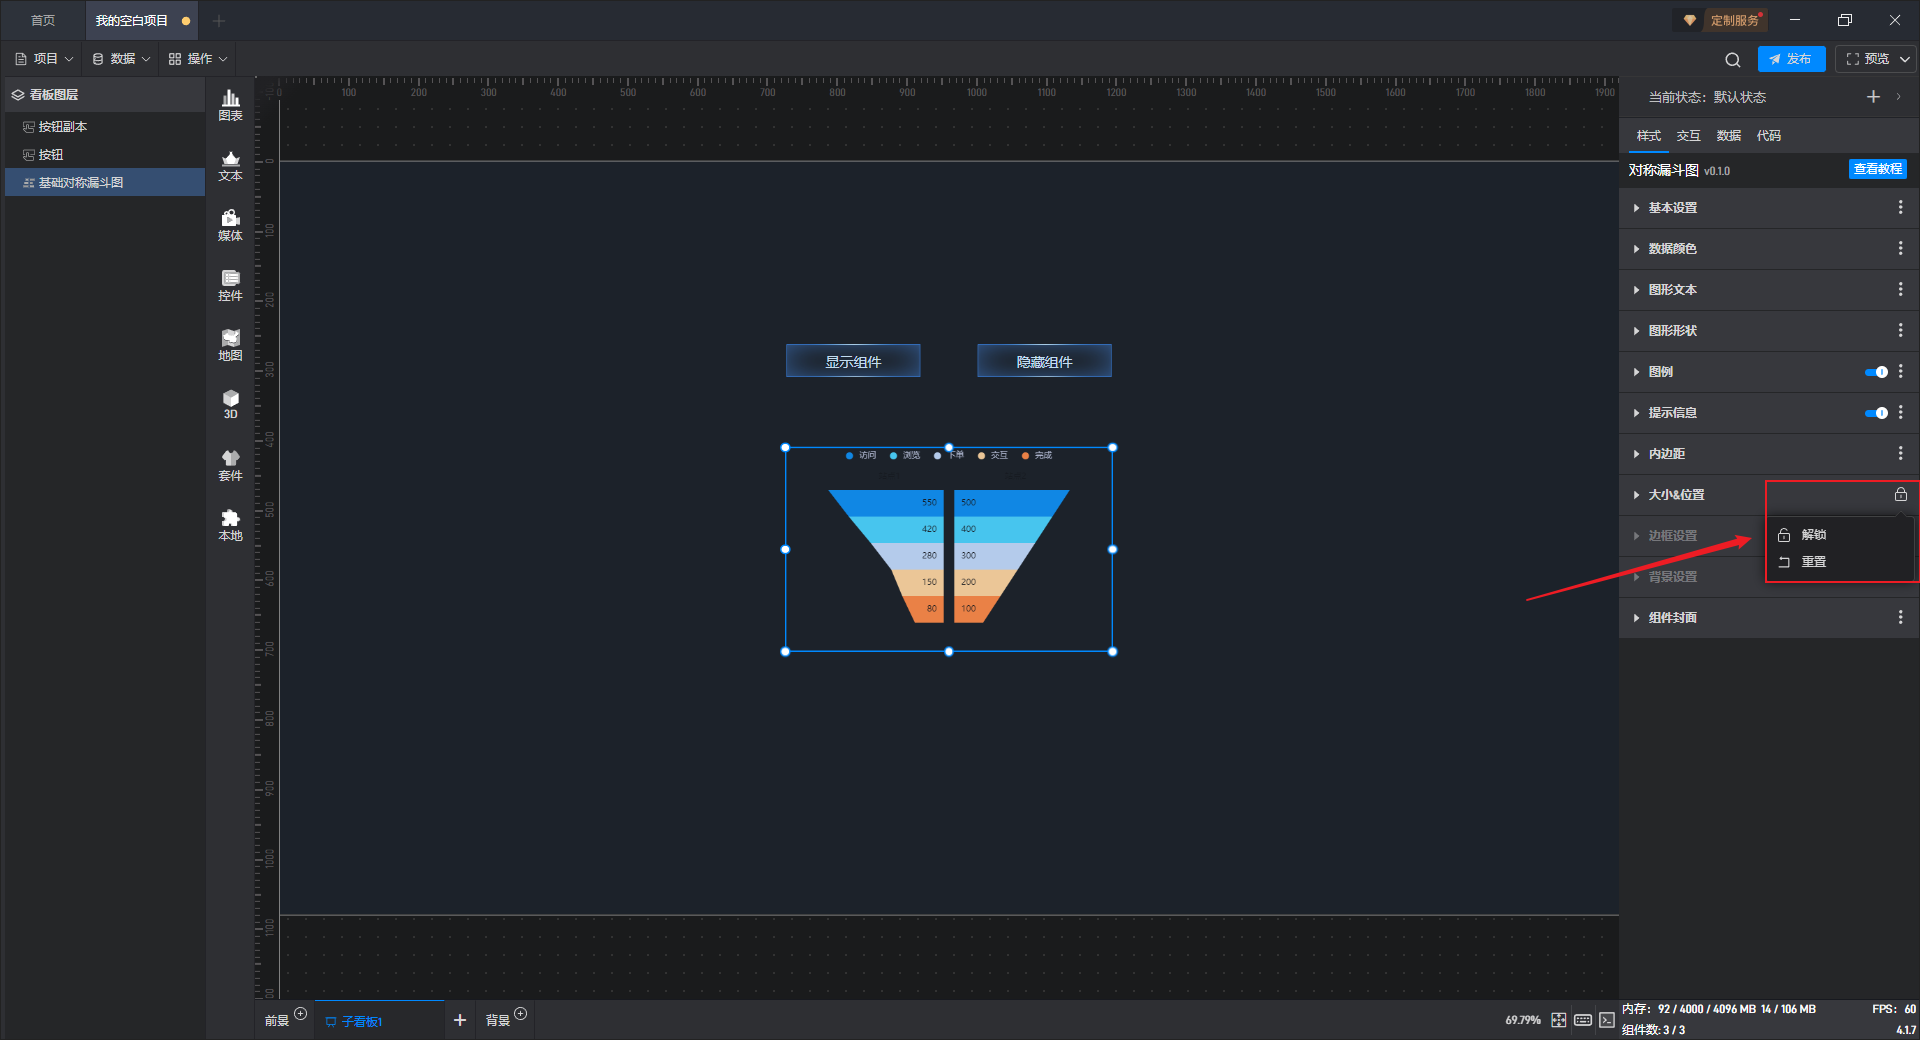Open the 地图 map components panel

point(230,345)
